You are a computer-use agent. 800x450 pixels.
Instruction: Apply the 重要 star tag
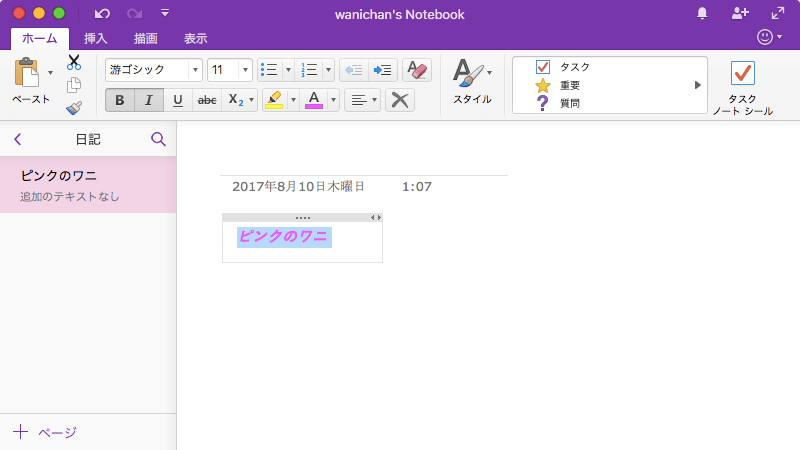[x=558, y=85]
